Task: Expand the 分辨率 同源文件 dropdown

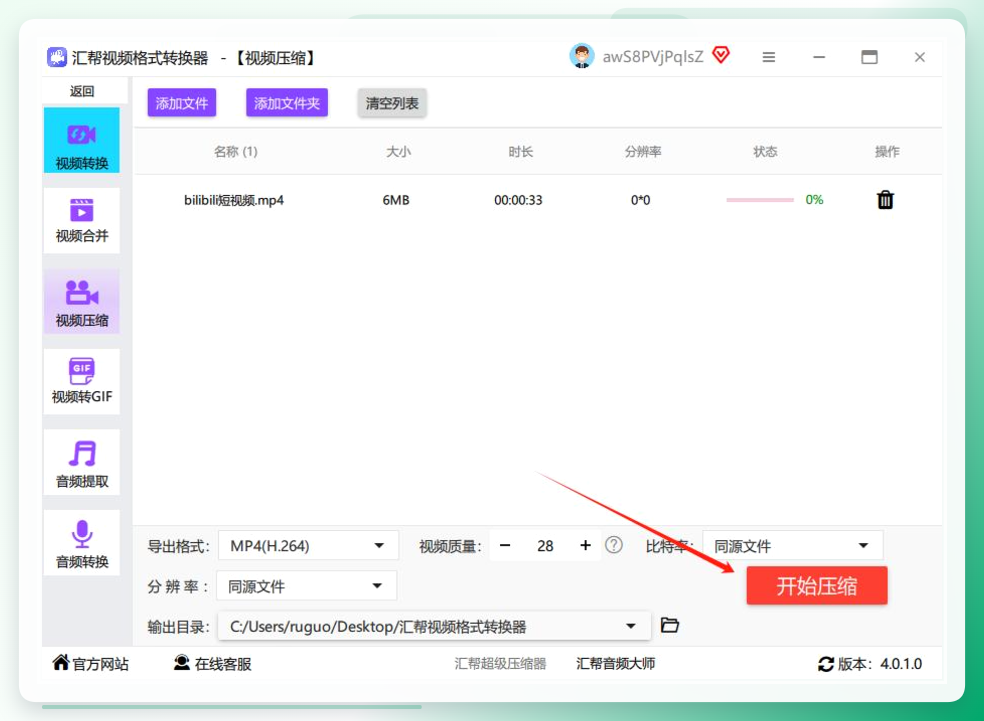Action: tap(306, 586)
